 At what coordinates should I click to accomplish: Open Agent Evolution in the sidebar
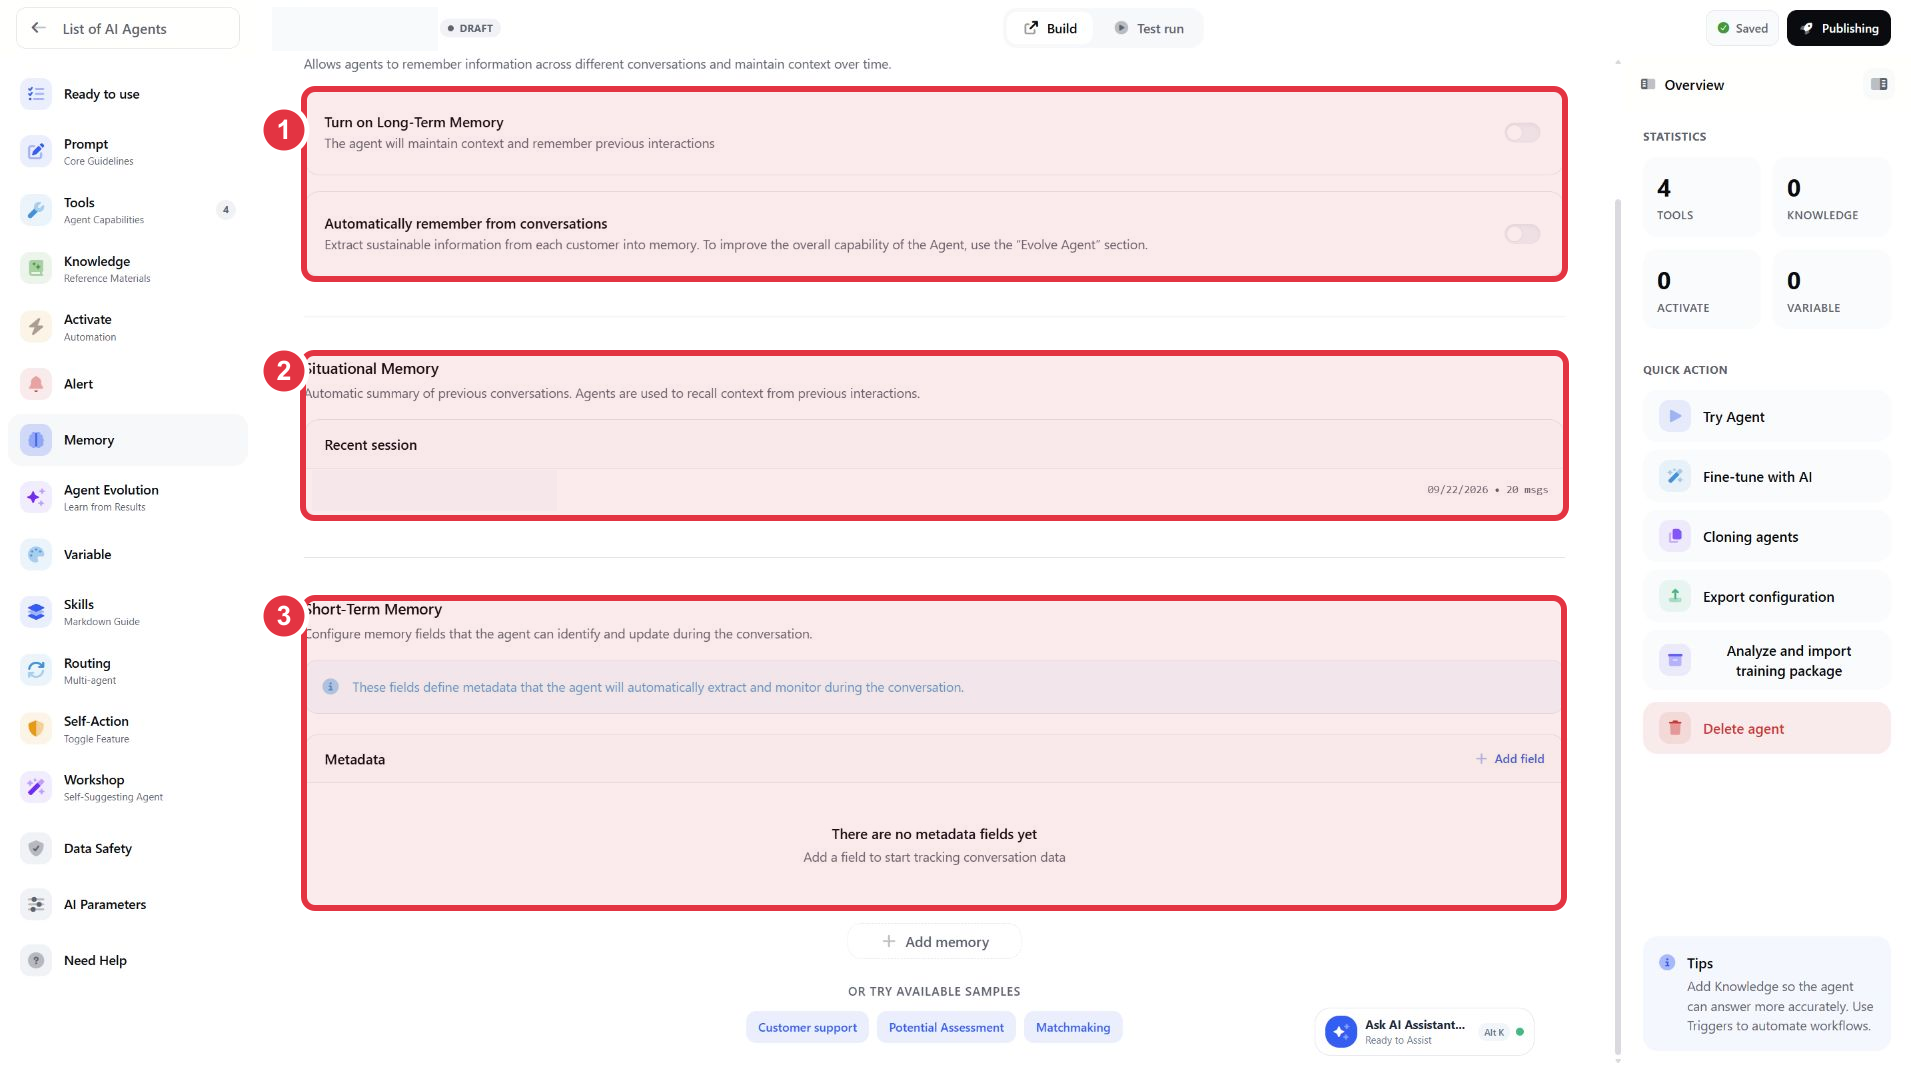tap(128, 497)
